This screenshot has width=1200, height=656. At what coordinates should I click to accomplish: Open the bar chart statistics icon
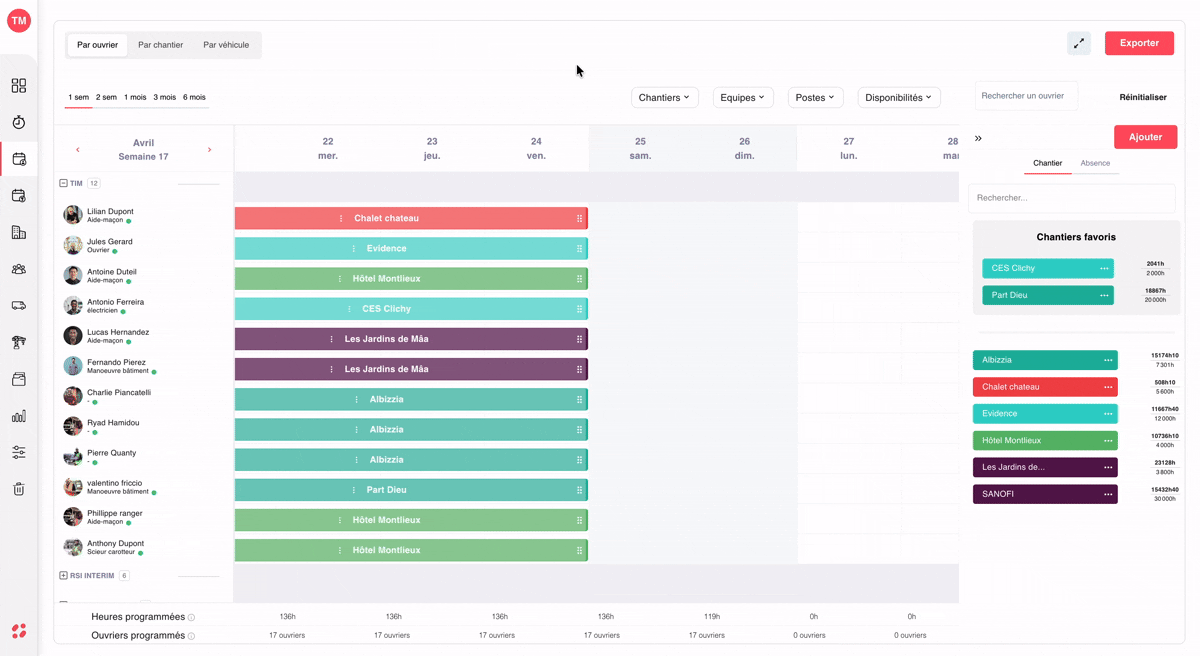19,416
